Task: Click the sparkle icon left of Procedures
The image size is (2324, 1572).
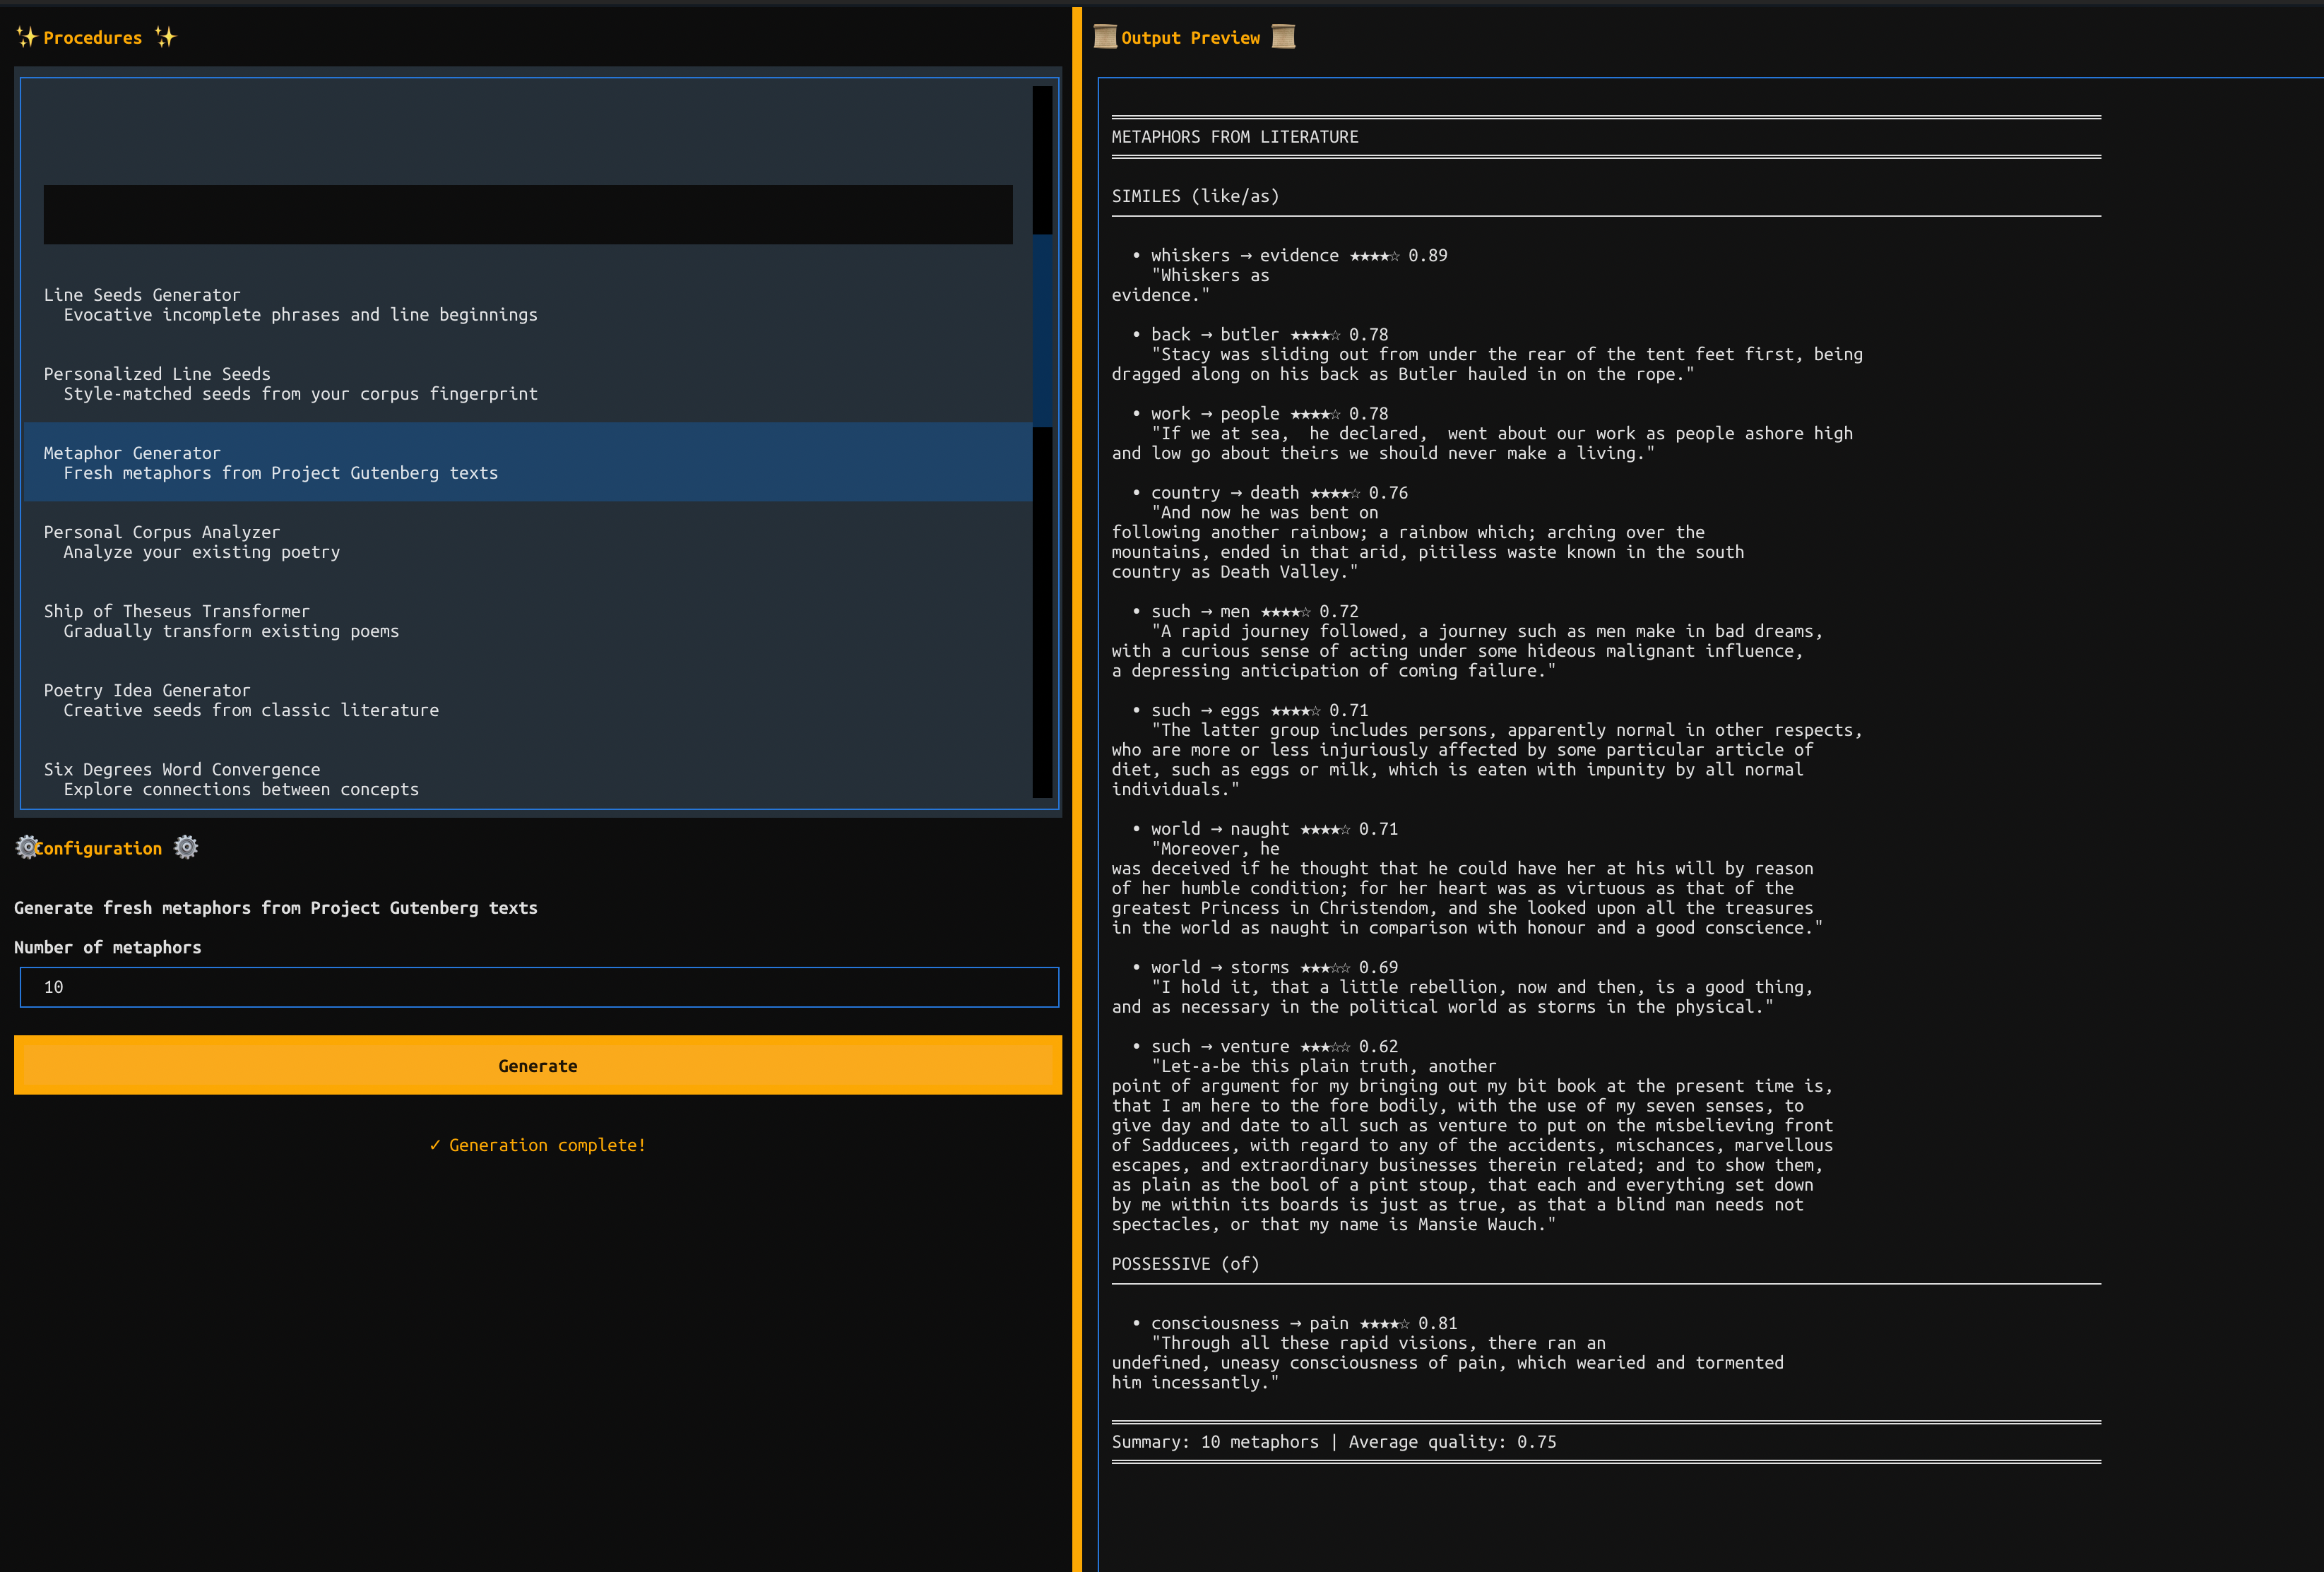Action: point(26,37)
